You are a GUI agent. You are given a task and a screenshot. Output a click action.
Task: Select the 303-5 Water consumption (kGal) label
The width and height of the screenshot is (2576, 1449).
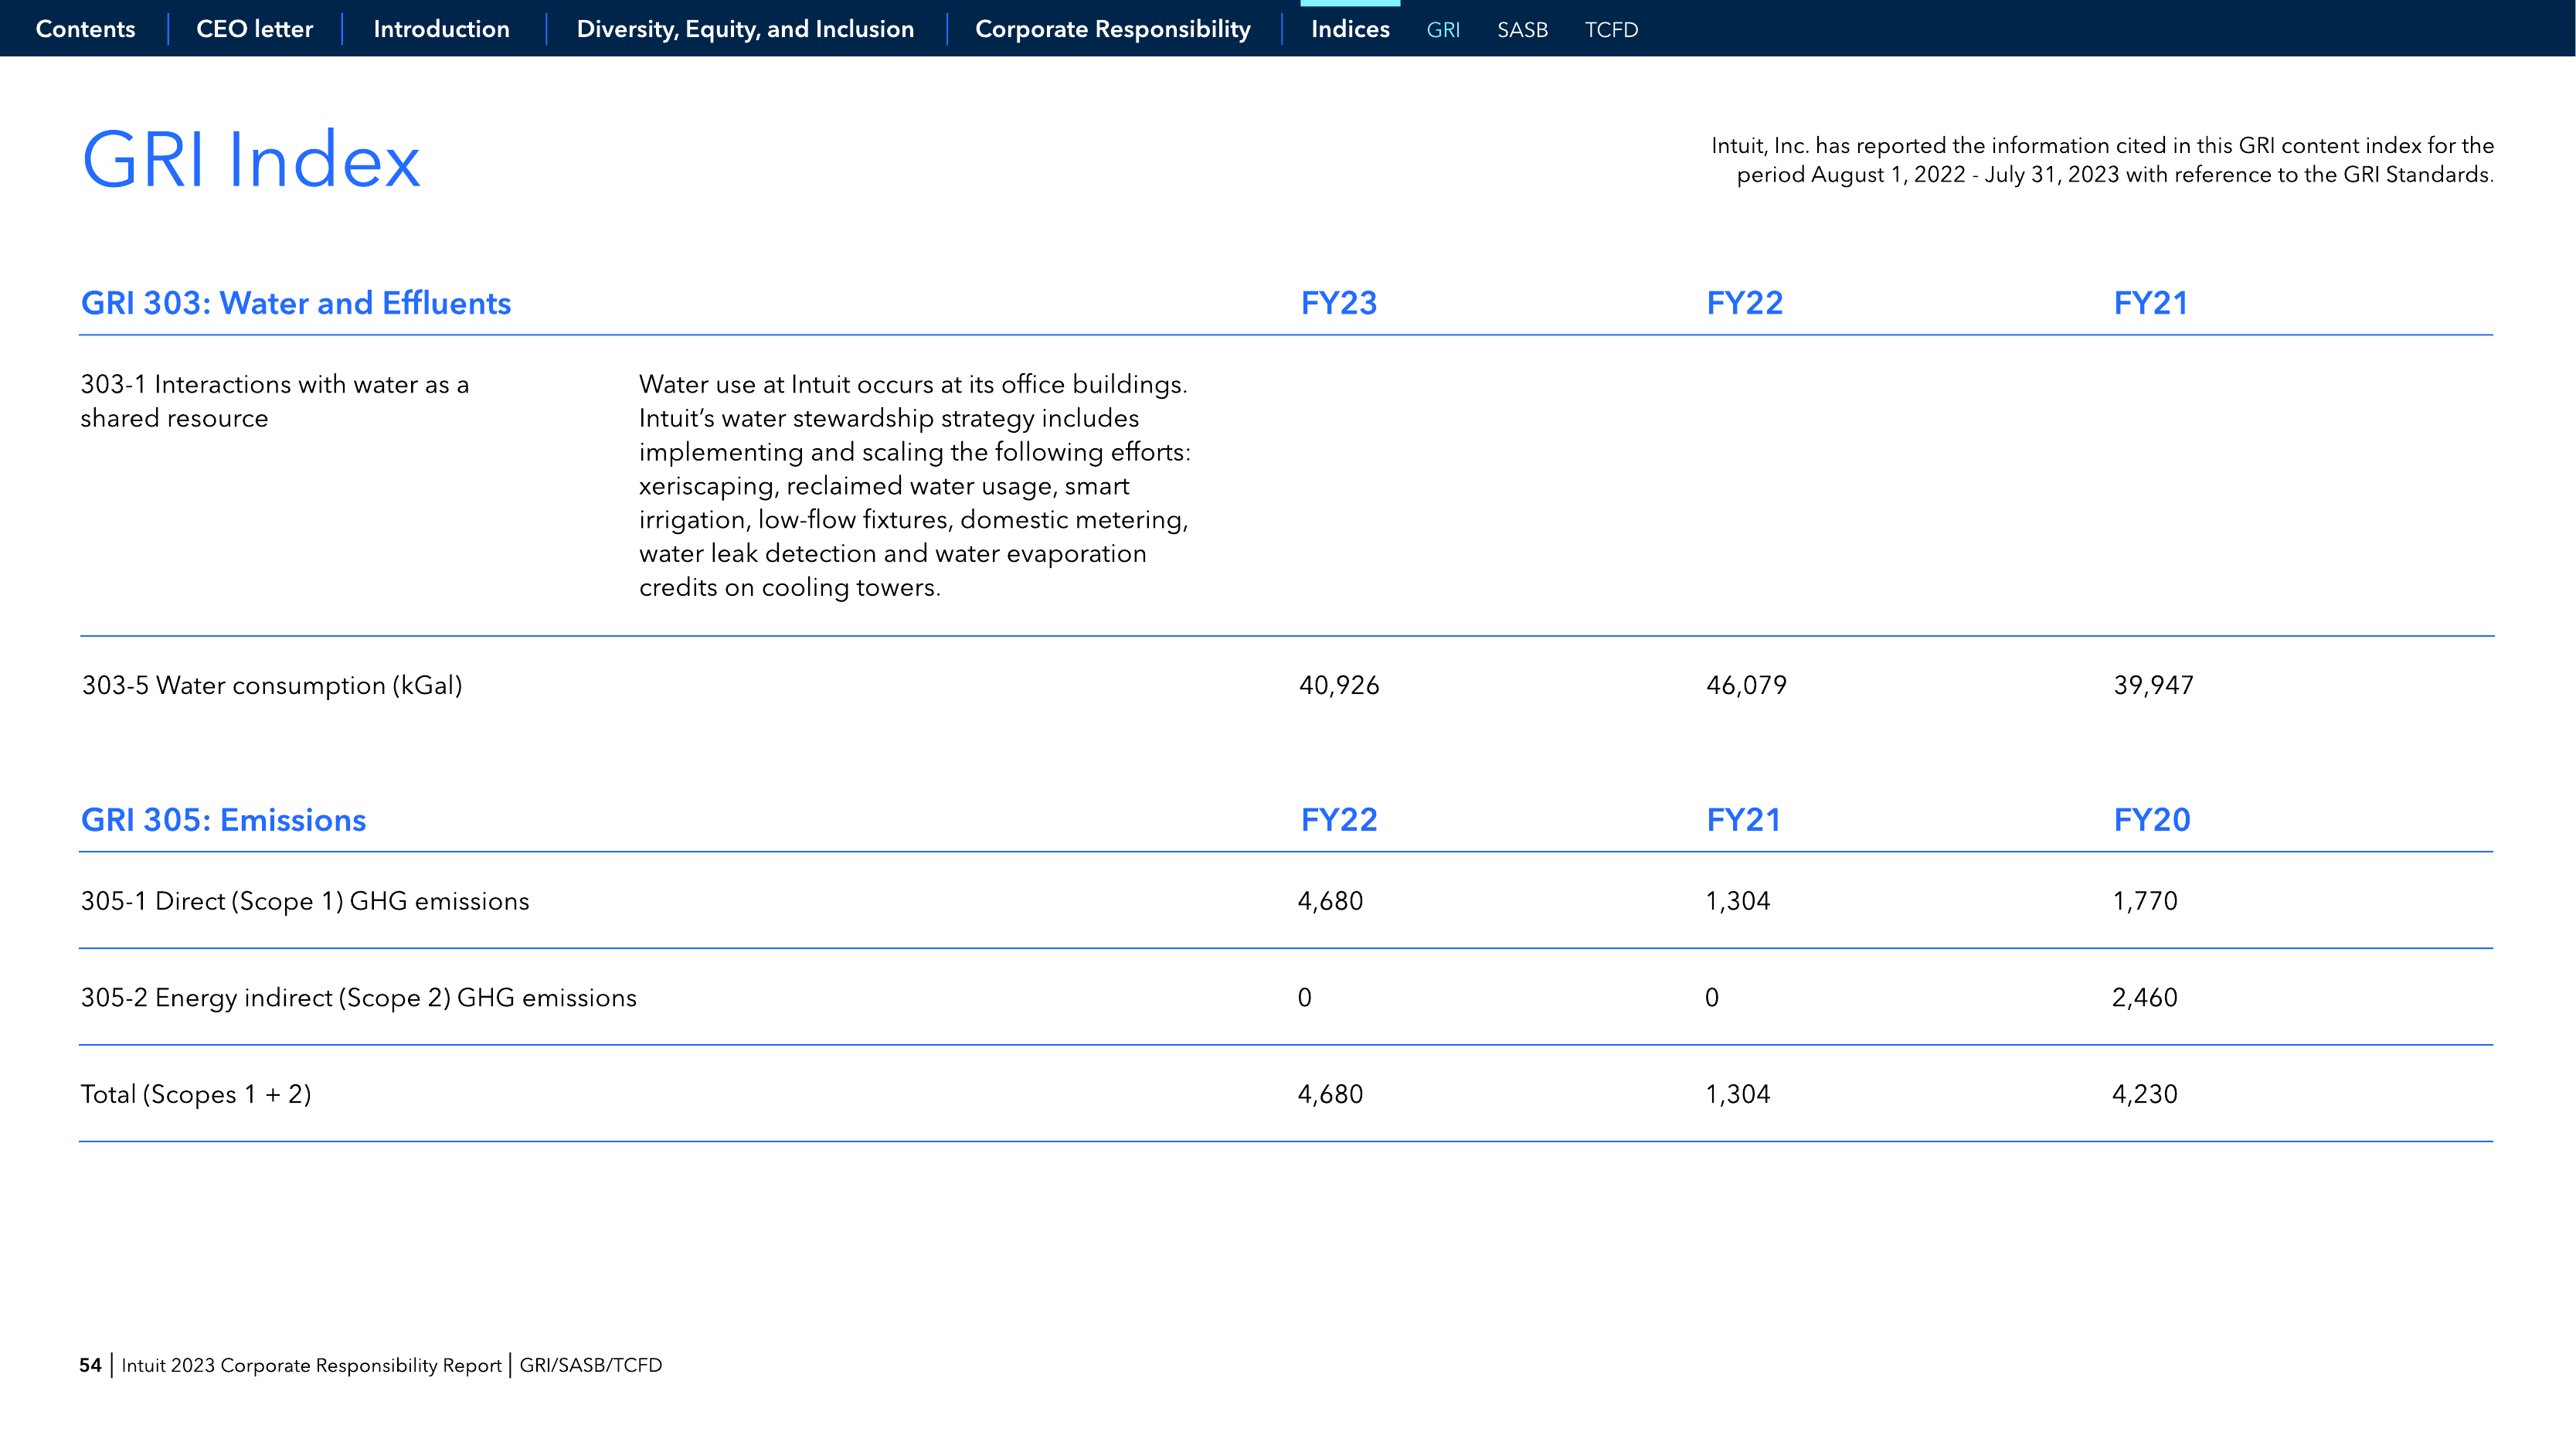point(272,685)
